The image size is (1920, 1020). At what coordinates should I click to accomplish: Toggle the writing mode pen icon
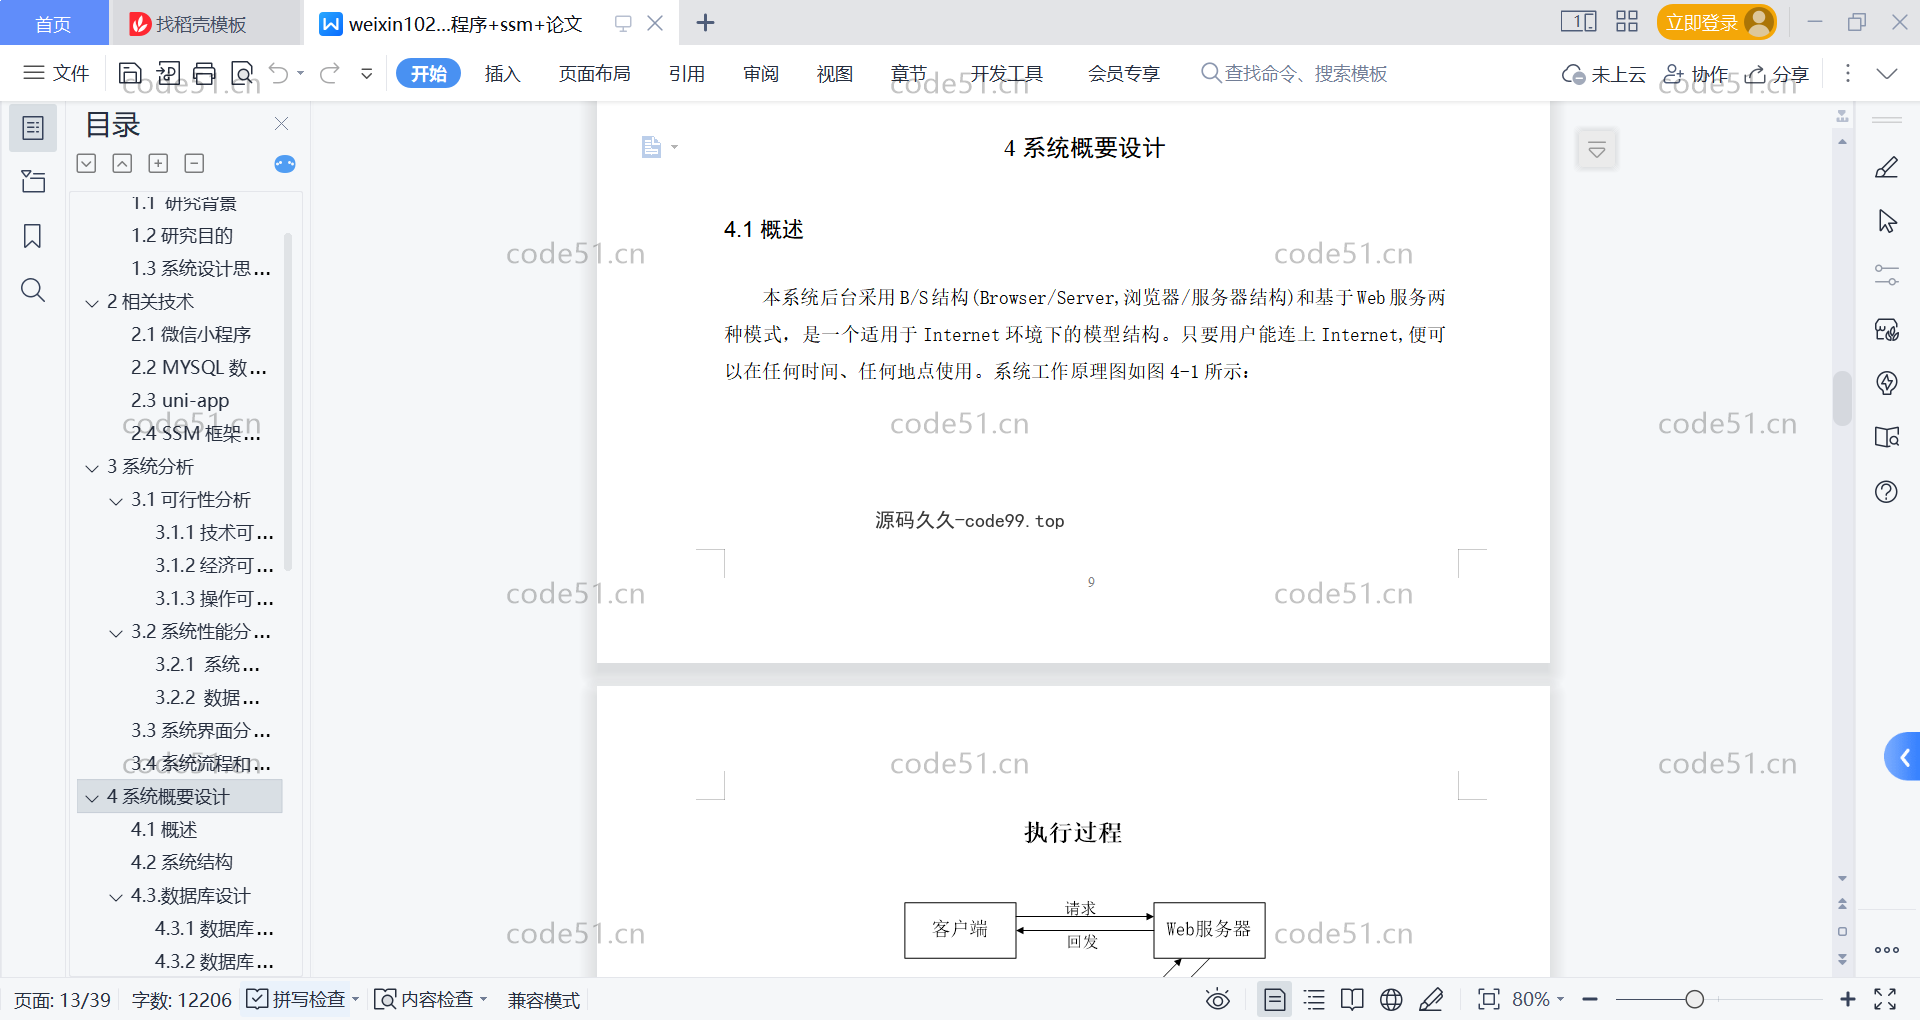coord(1431,999)
